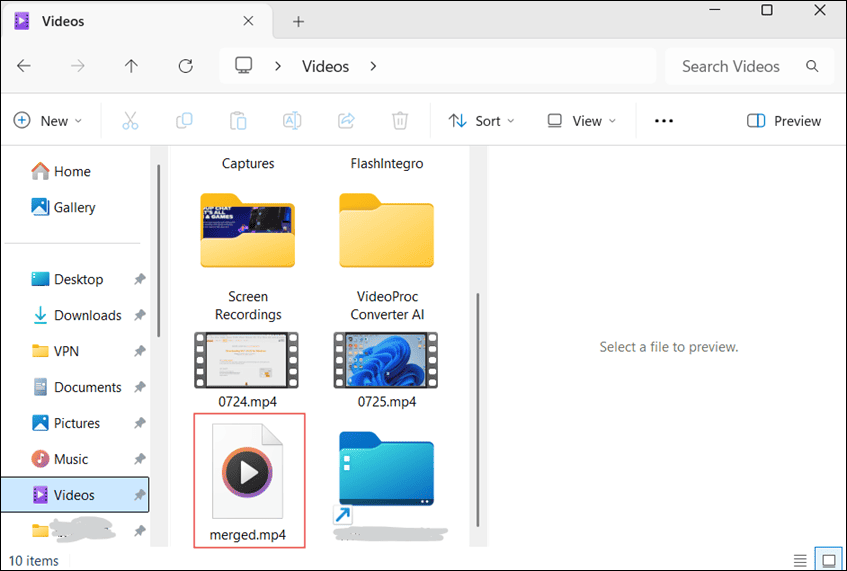847x571 pixels.
Task: Click the Cut scissors icon
Action: click(x=130, y=120)
